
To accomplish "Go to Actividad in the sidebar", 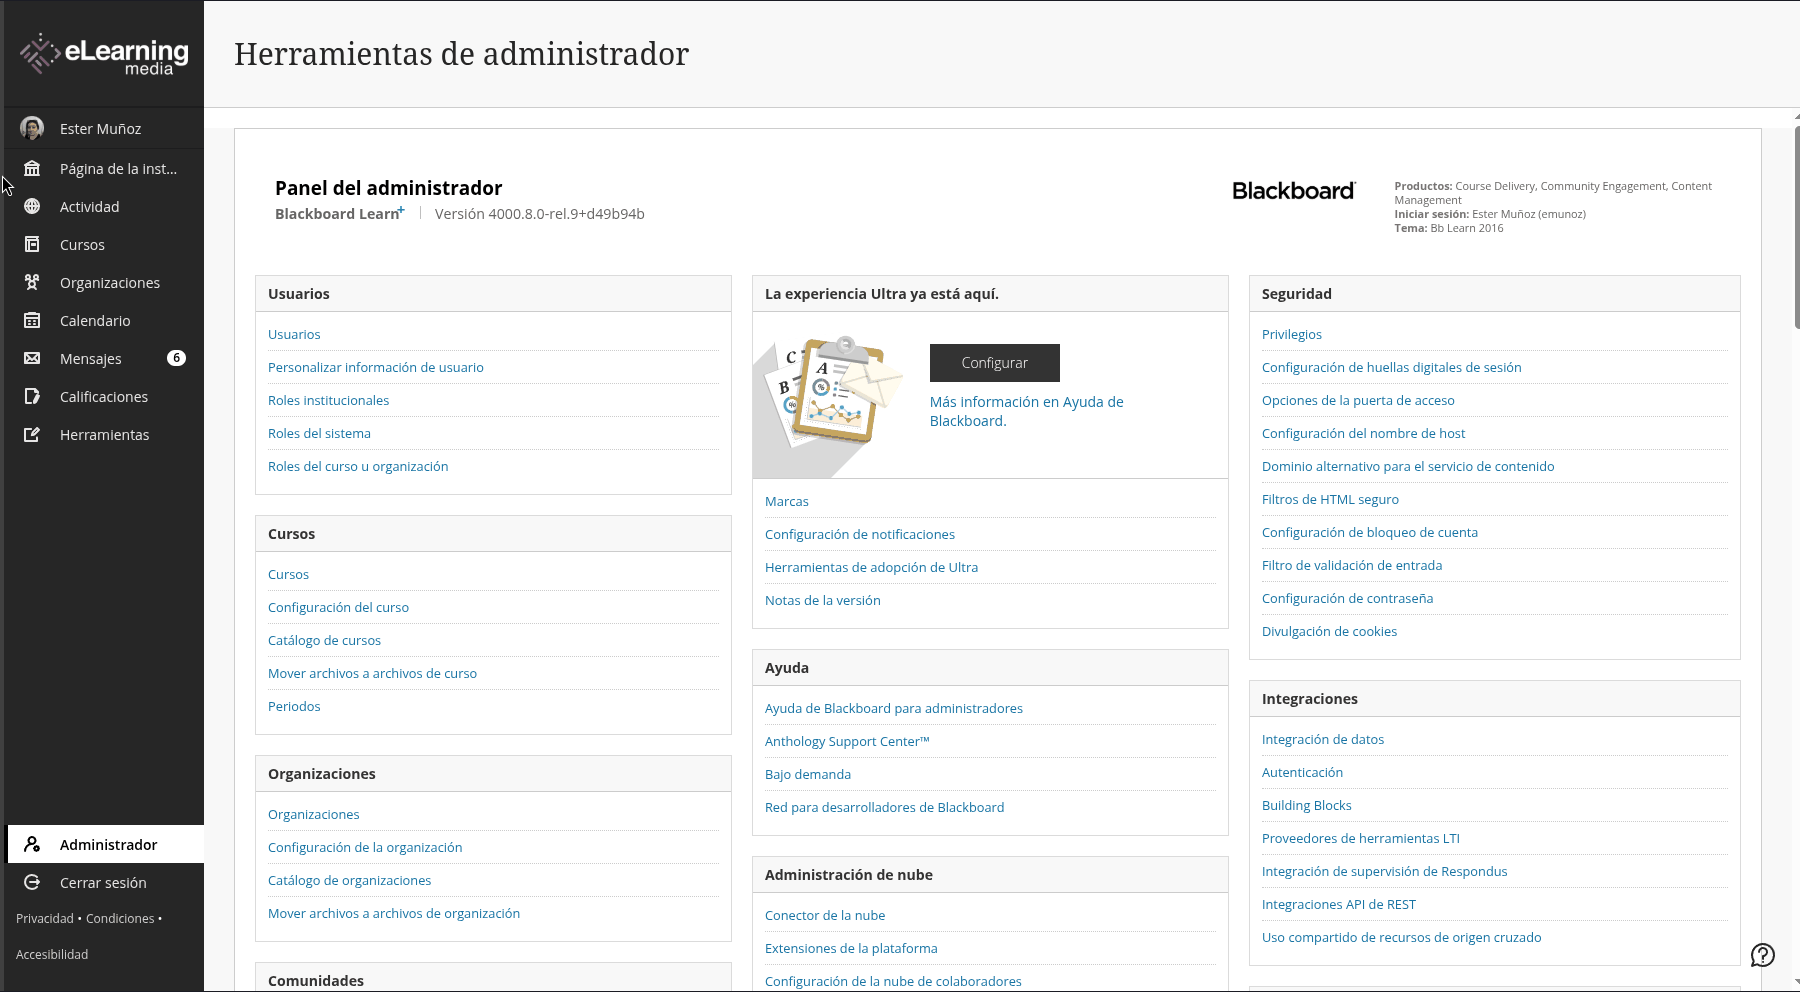I will pos(89,206).
